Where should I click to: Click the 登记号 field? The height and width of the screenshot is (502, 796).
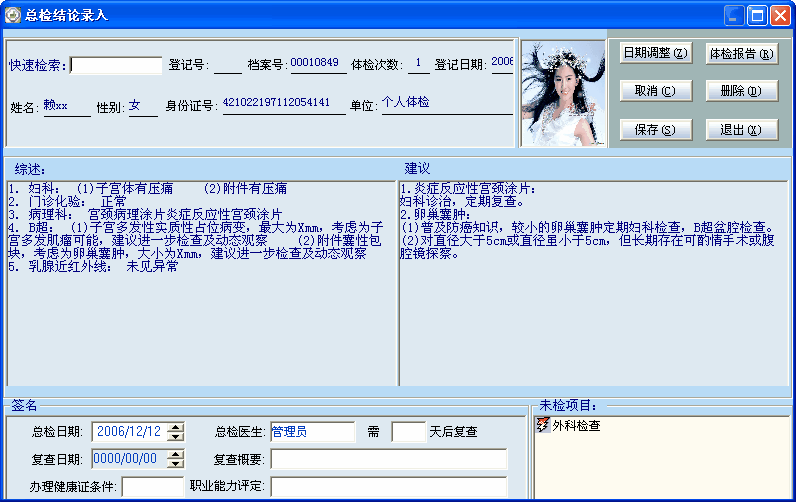coord(227,64)
